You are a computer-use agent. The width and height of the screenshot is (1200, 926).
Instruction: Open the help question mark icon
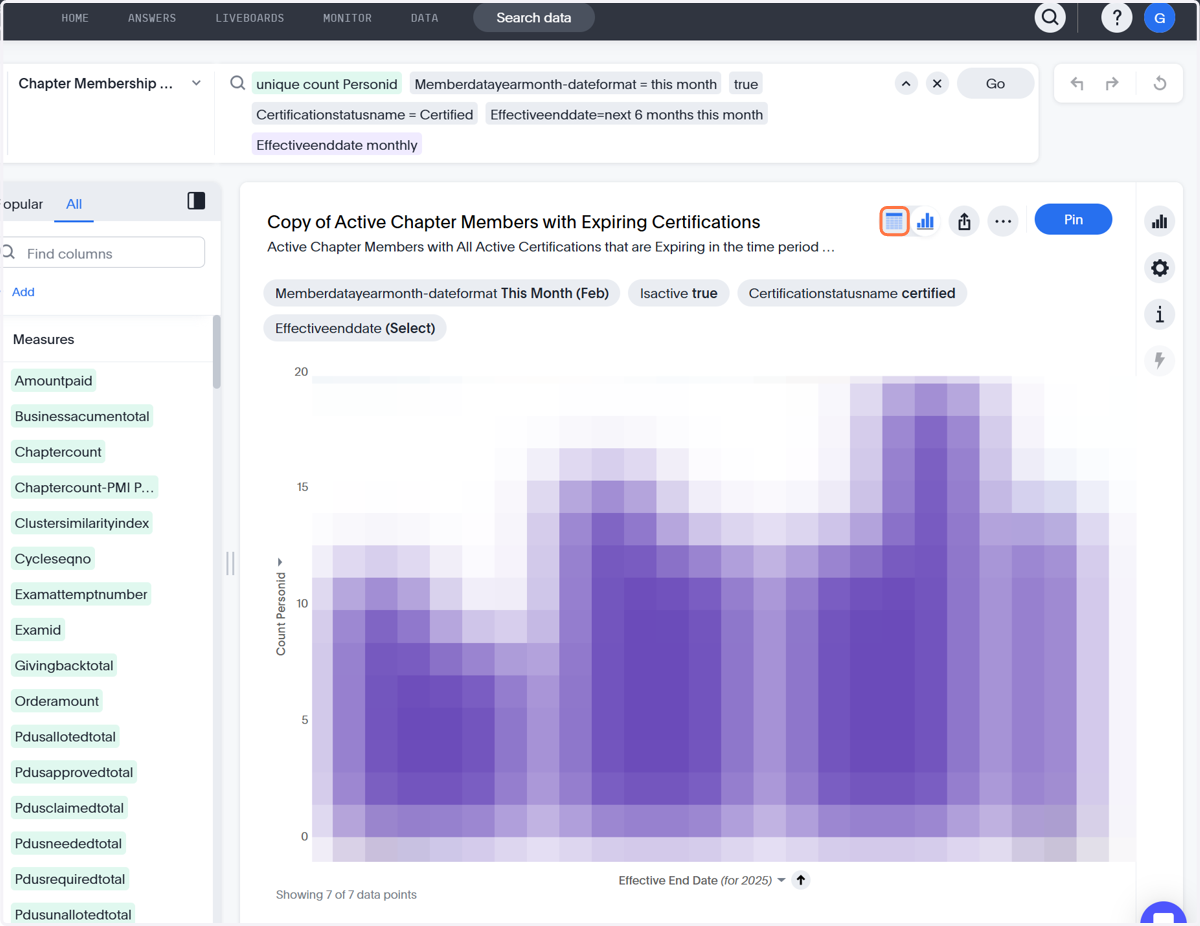[1116, 17]
